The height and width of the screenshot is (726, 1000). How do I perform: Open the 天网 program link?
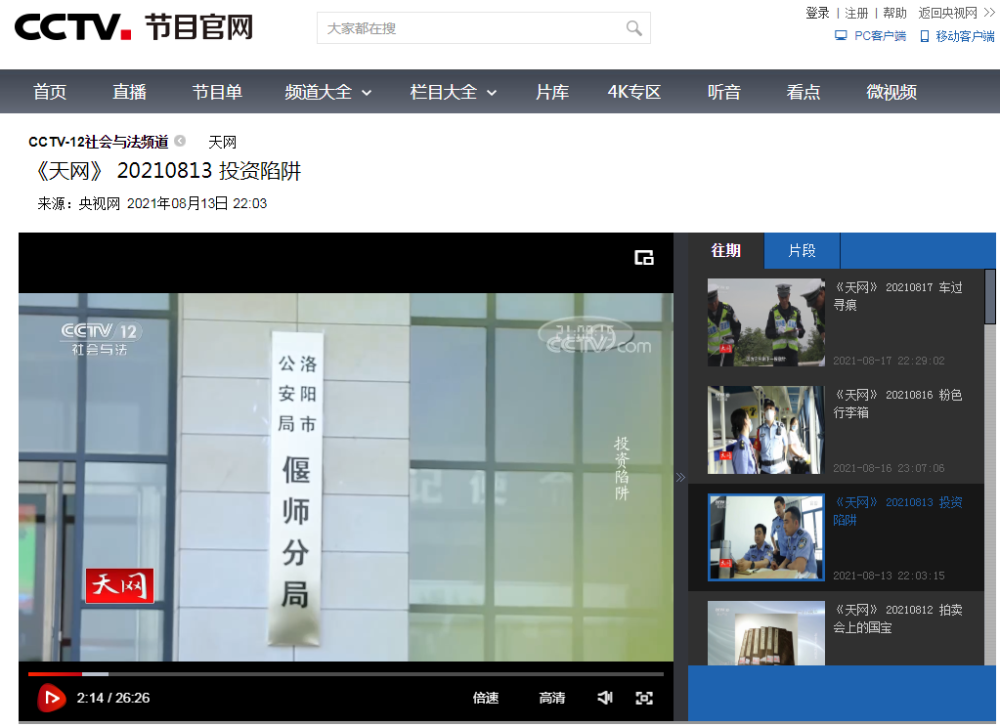(x=223, y=142)
